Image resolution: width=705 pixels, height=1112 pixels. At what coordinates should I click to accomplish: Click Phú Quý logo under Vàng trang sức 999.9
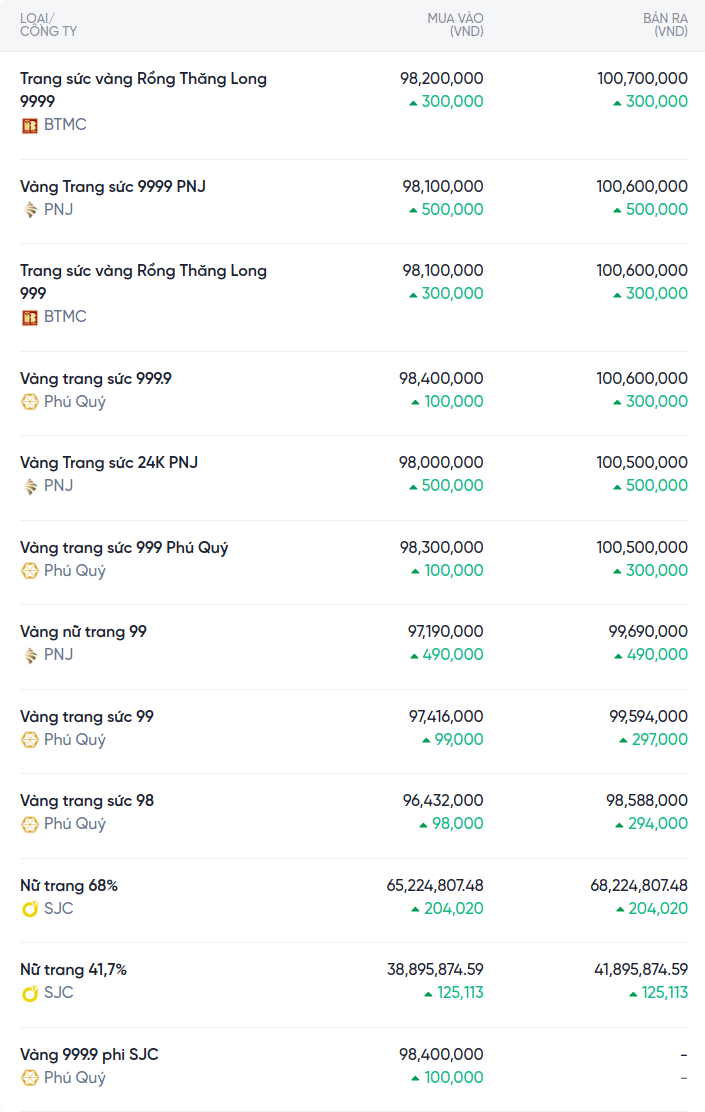pyautogui.click(x=30, y=402)
